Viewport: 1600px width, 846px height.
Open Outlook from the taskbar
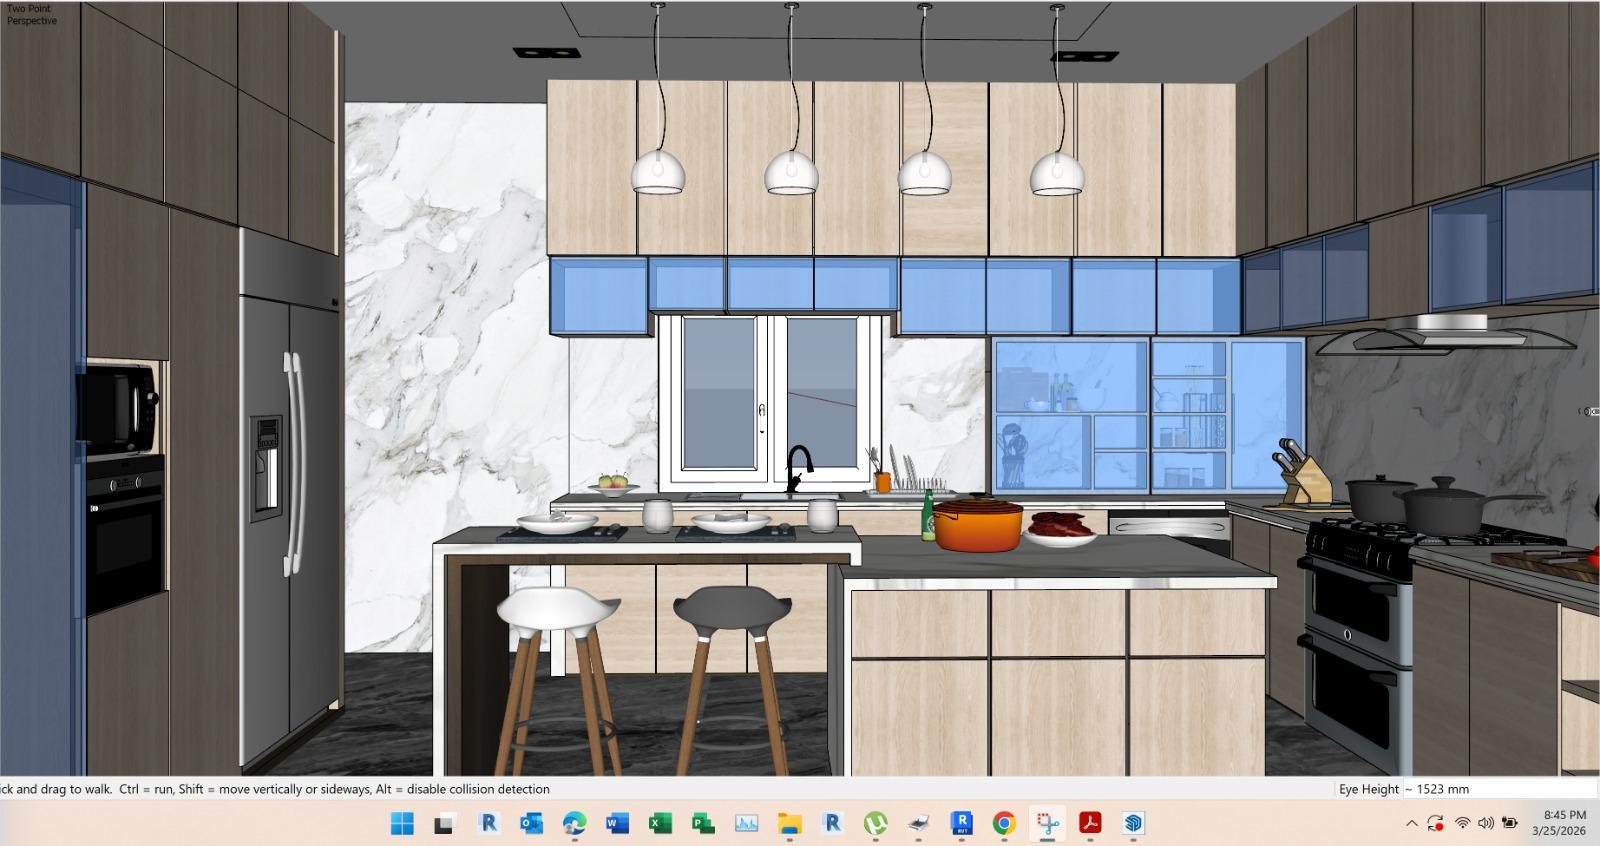pos(531,823)
